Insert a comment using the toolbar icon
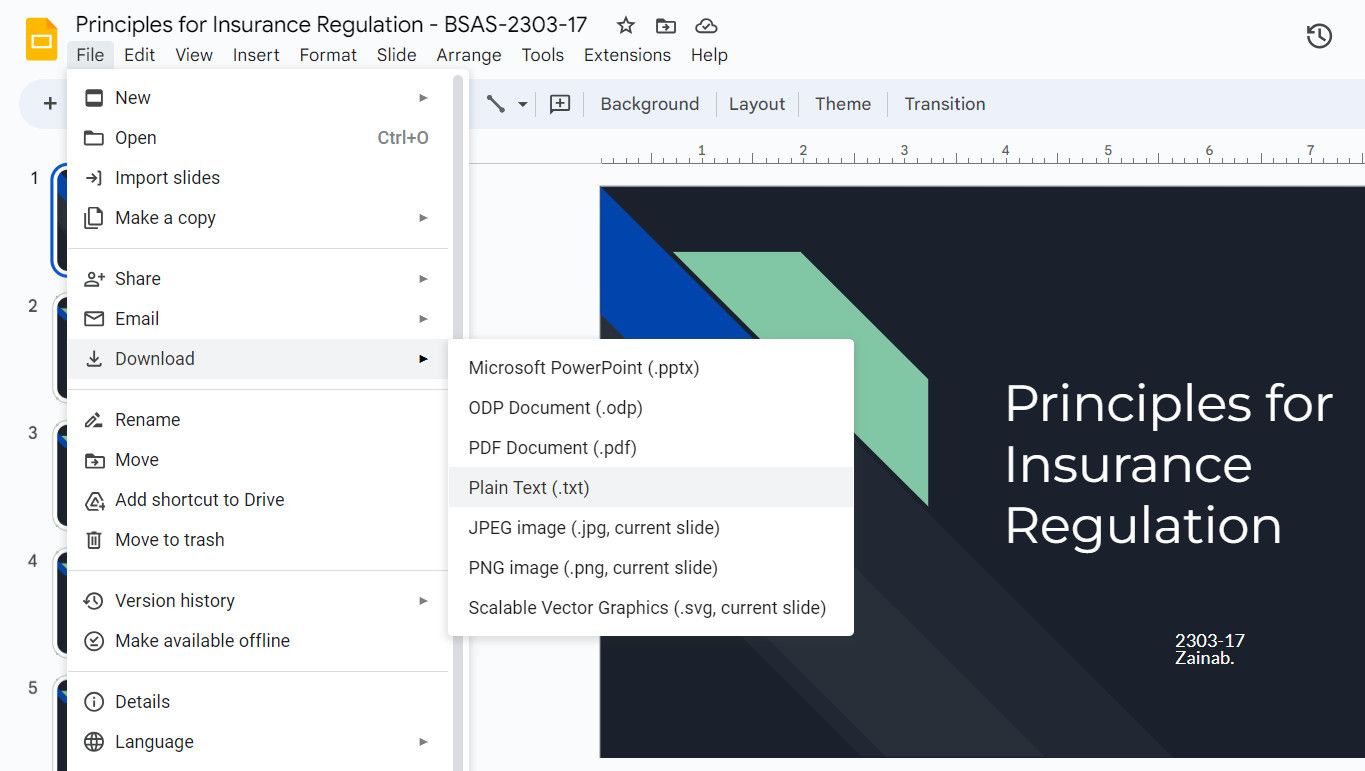 [560, 104]
